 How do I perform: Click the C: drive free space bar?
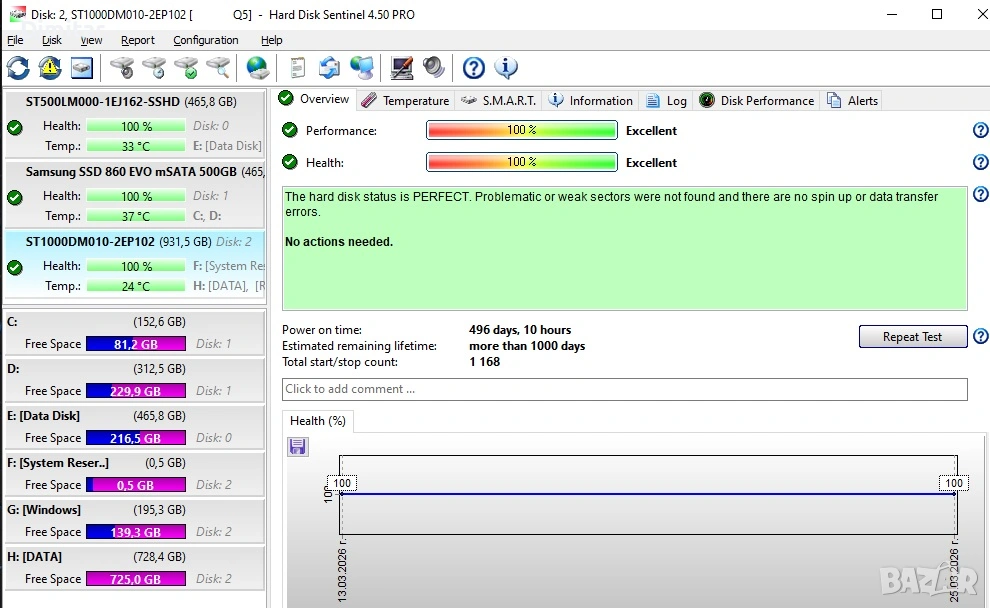(135, 344)
